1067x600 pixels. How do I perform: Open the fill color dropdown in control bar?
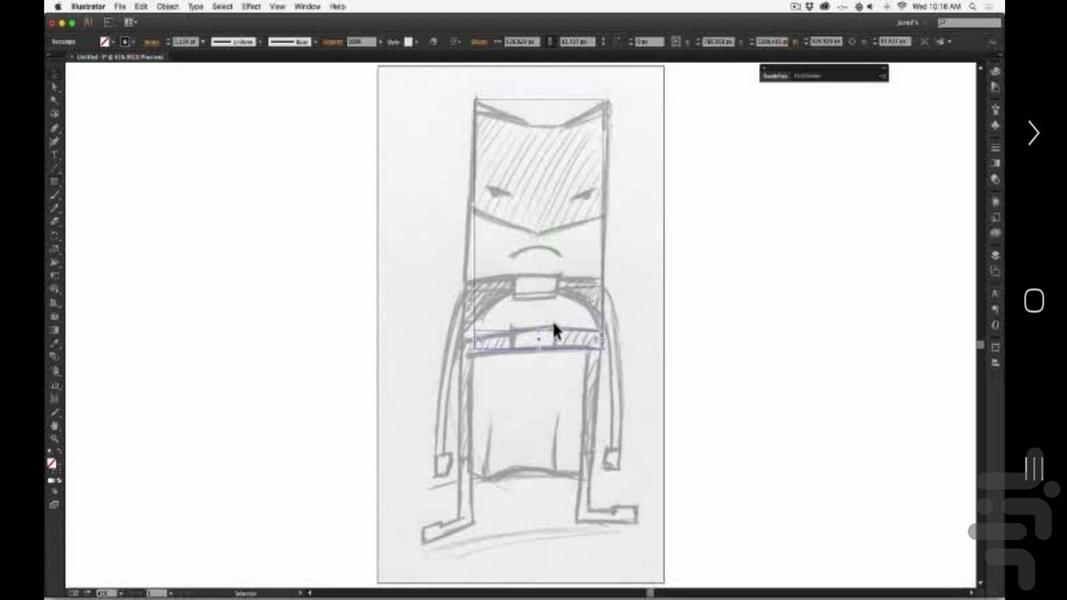click(x=113, y=41)
